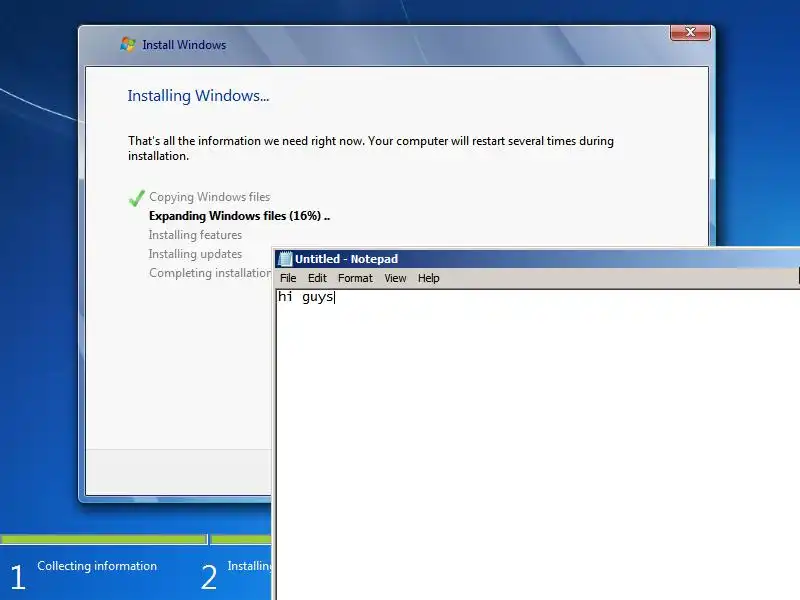Close the Install Windows dialog
800x600 pixels.
click(x=690, y=32)
